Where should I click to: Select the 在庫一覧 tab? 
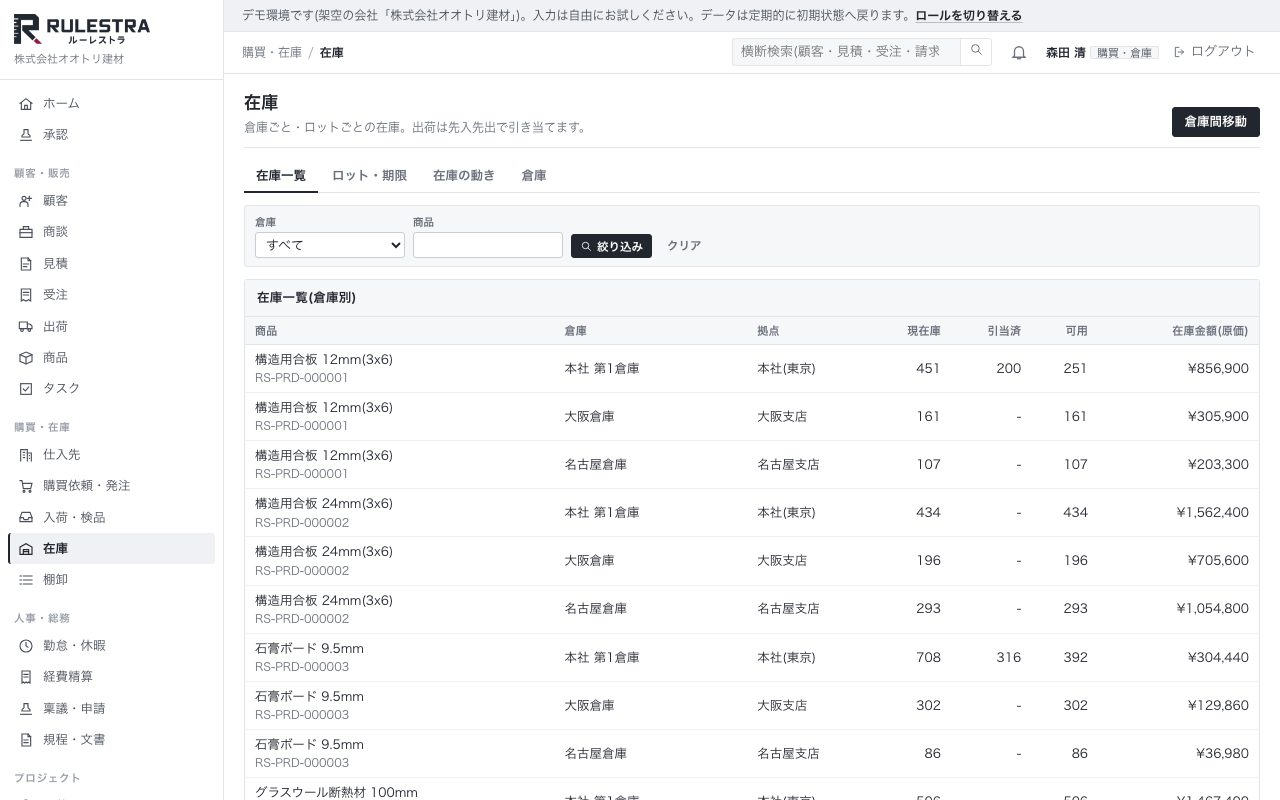click(281, 175)
